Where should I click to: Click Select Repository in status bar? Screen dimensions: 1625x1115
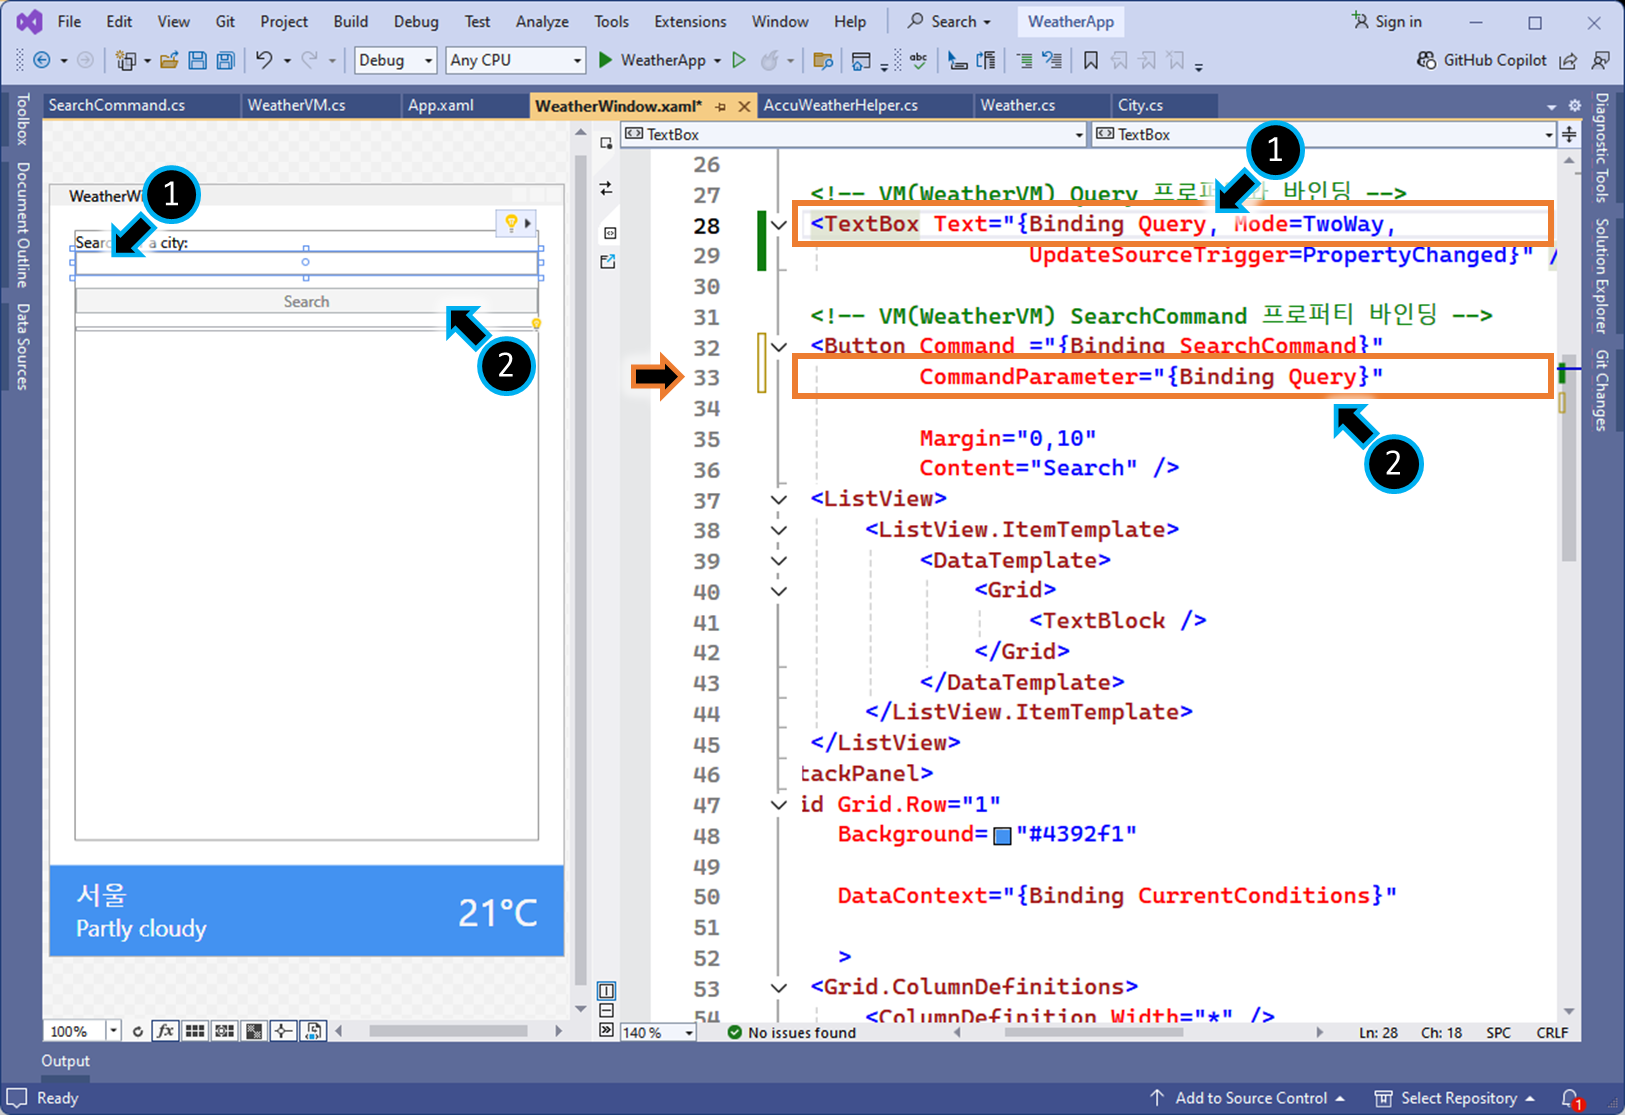point(1455,1098)
